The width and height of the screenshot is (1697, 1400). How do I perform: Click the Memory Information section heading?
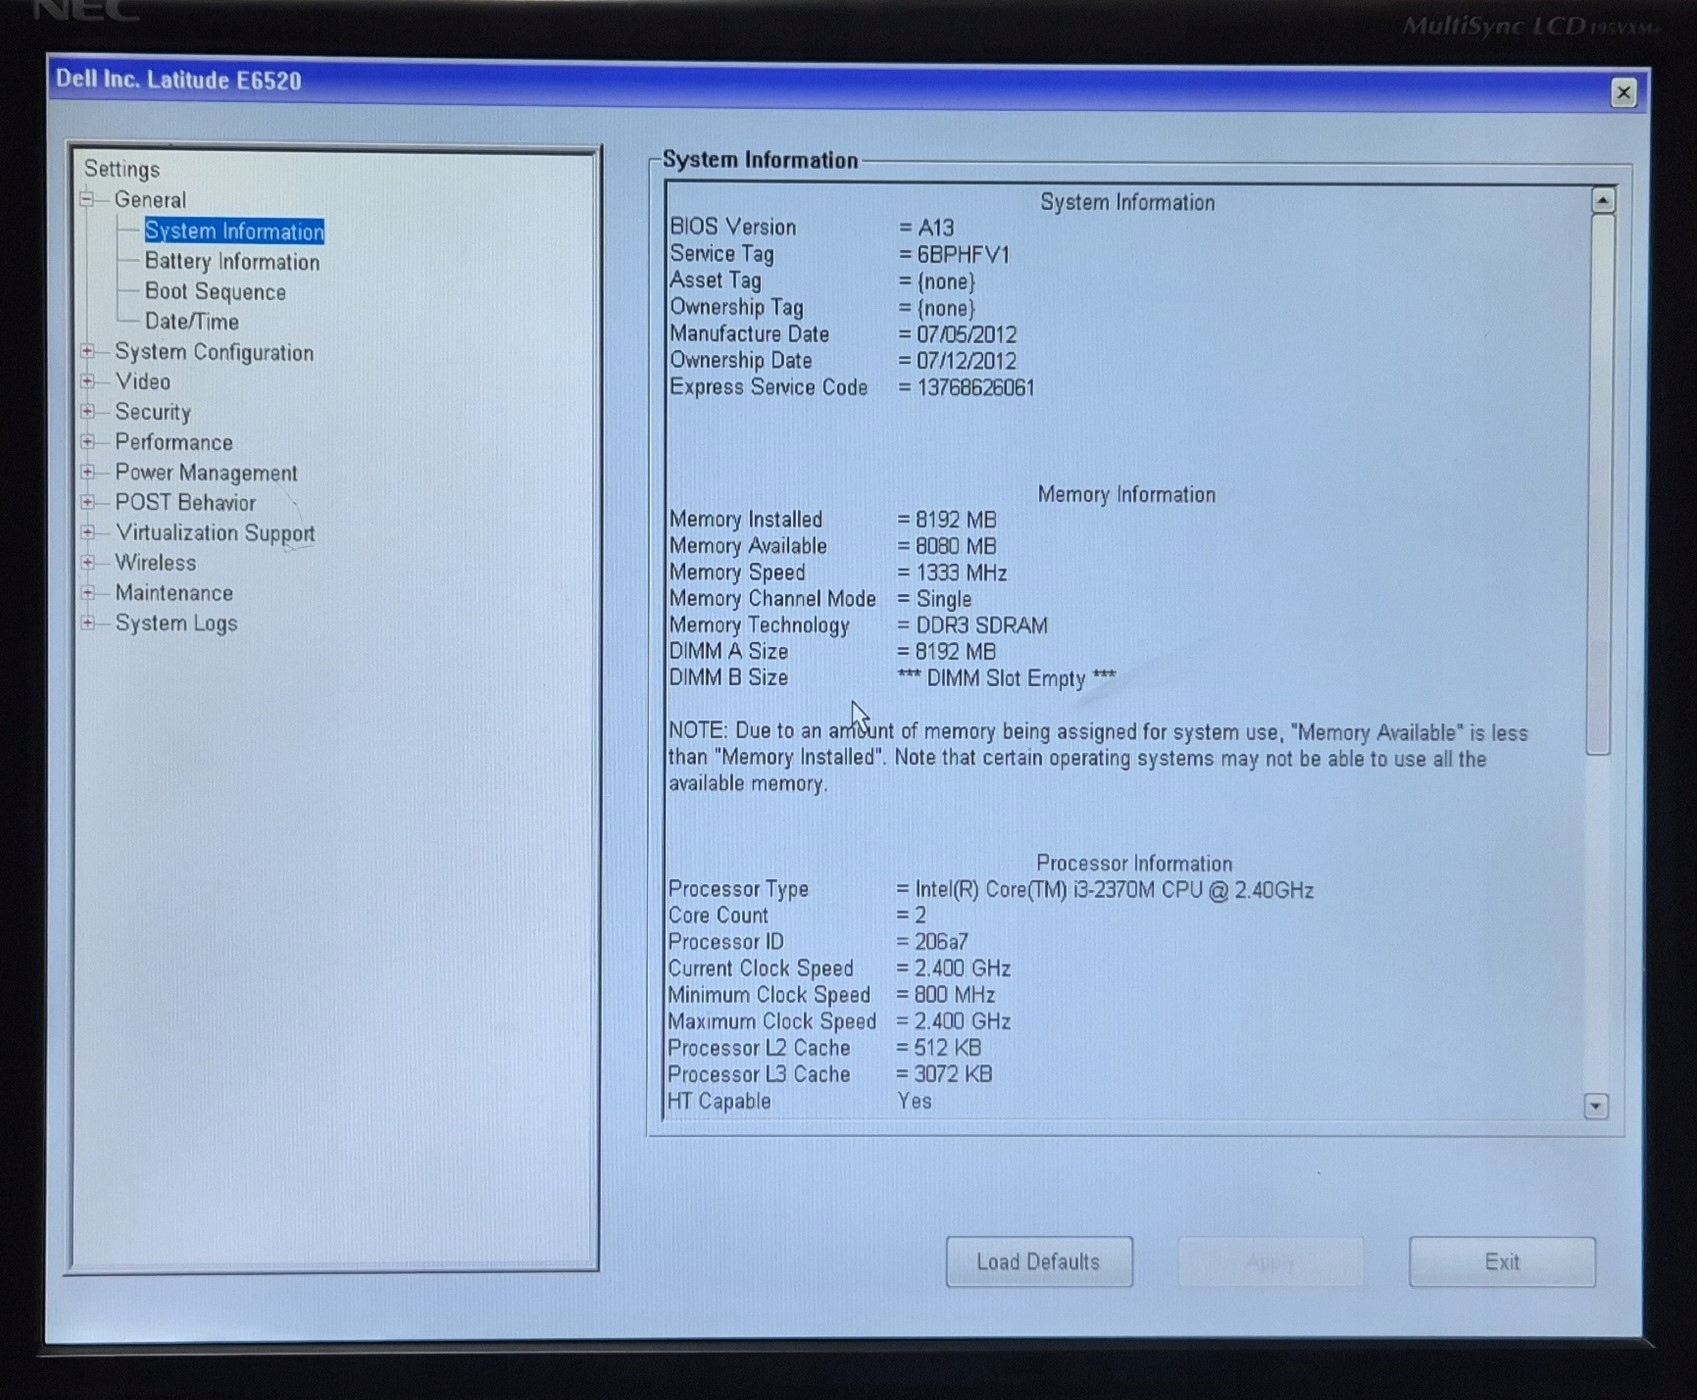coord(1126,494)
